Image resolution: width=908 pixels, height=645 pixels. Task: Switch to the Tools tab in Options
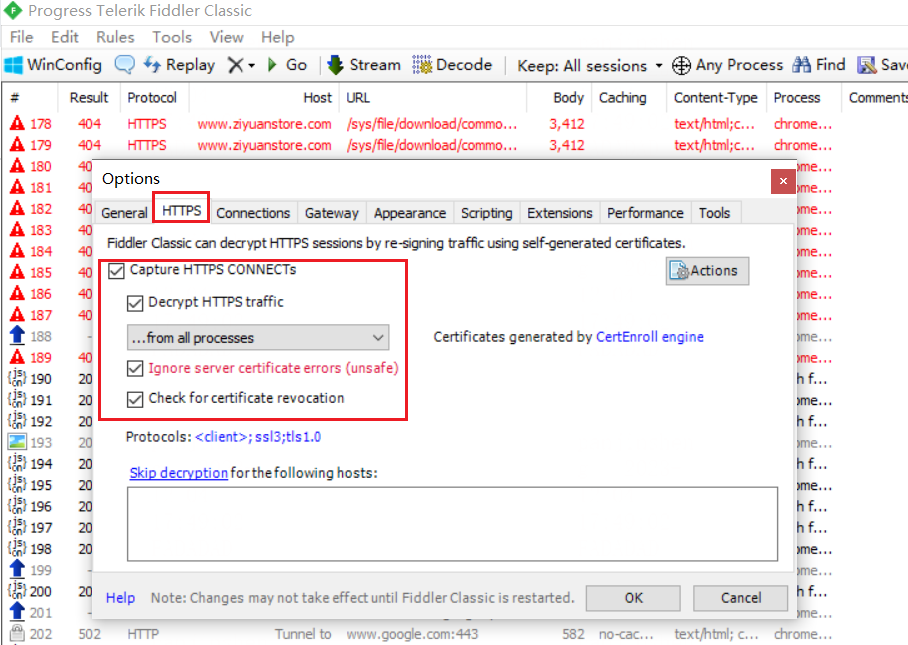[715, 213]
